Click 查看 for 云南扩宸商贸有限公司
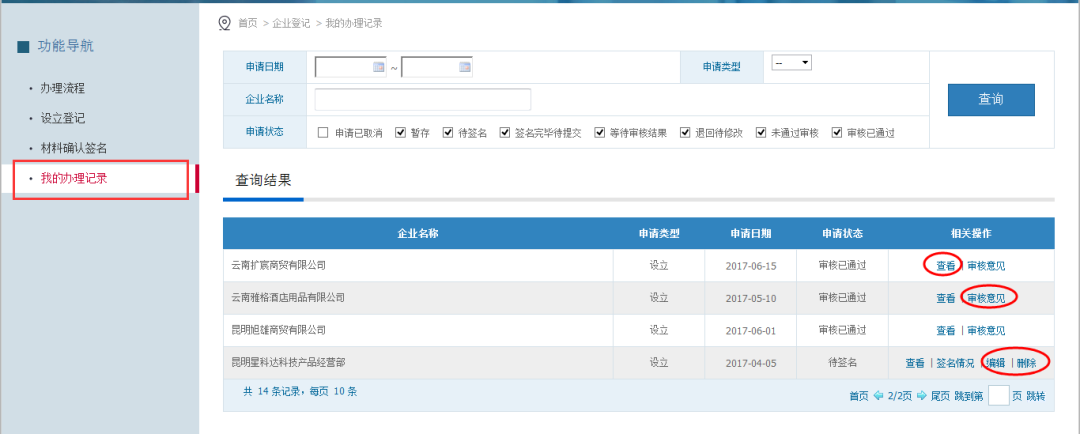The width and height of the screenshot is (1080, 434). point(946,265)
